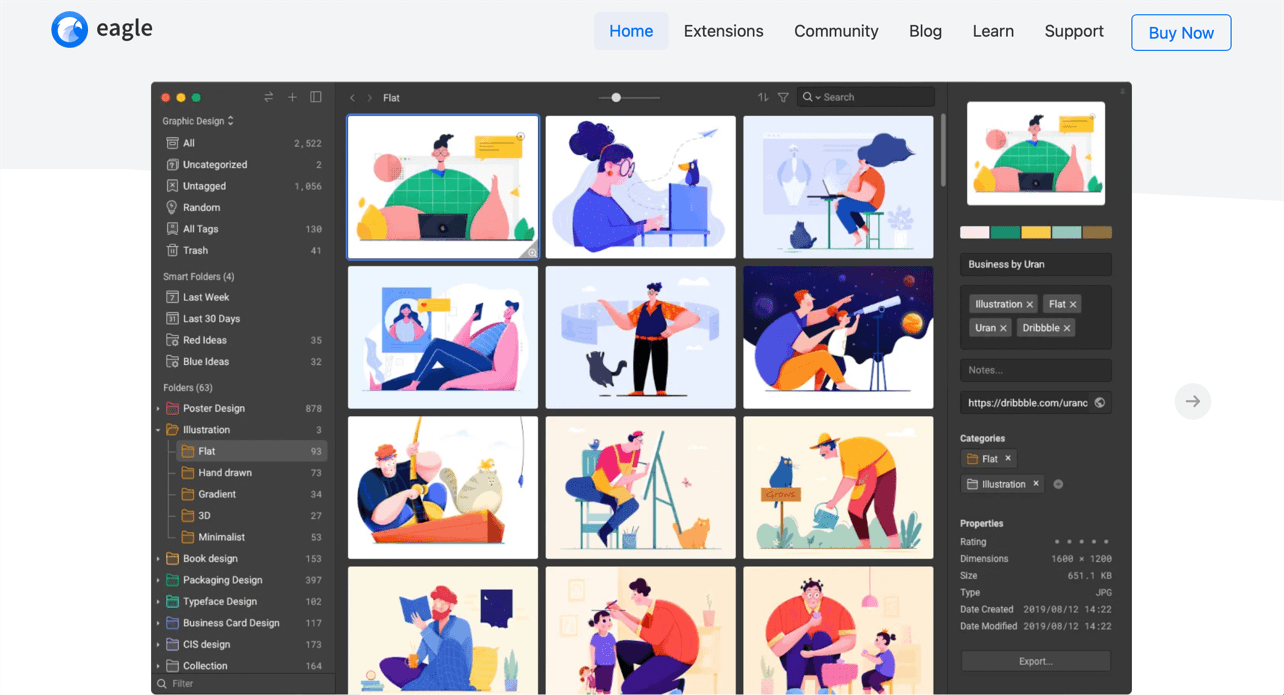Open the Extensions menu item

click(x=723, y=31)
